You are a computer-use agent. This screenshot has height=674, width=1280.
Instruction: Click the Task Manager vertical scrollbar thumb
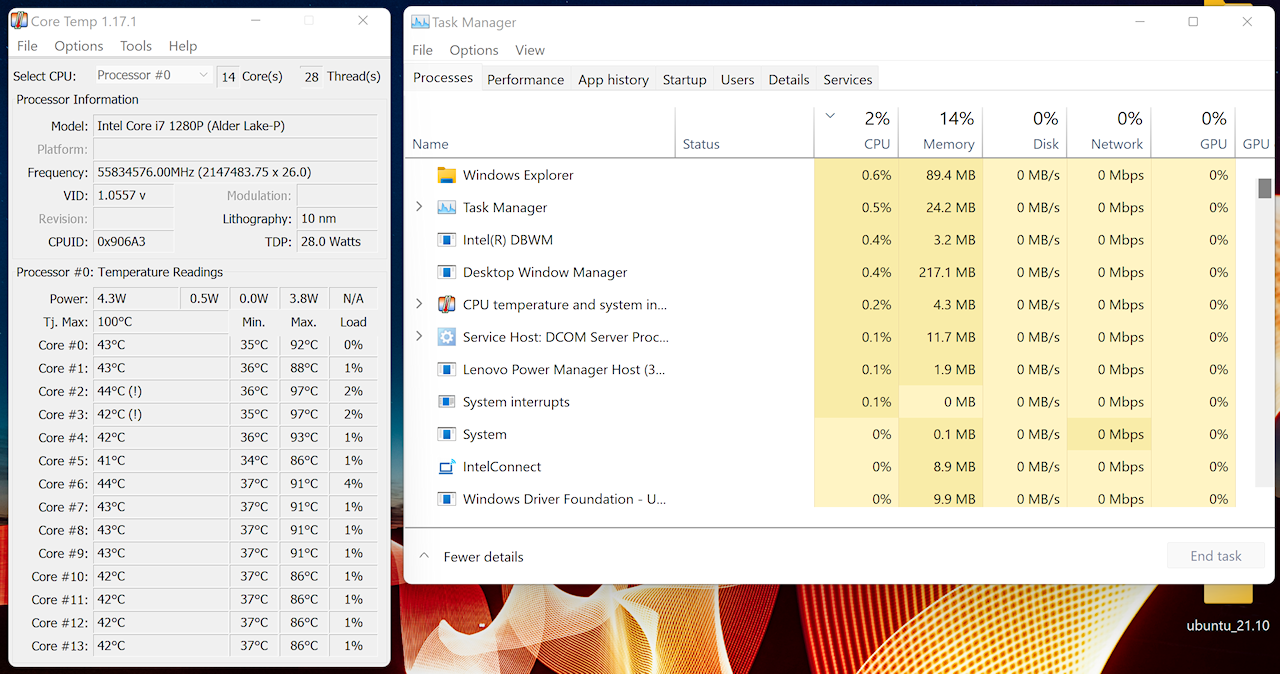(x=1265, y=189)
